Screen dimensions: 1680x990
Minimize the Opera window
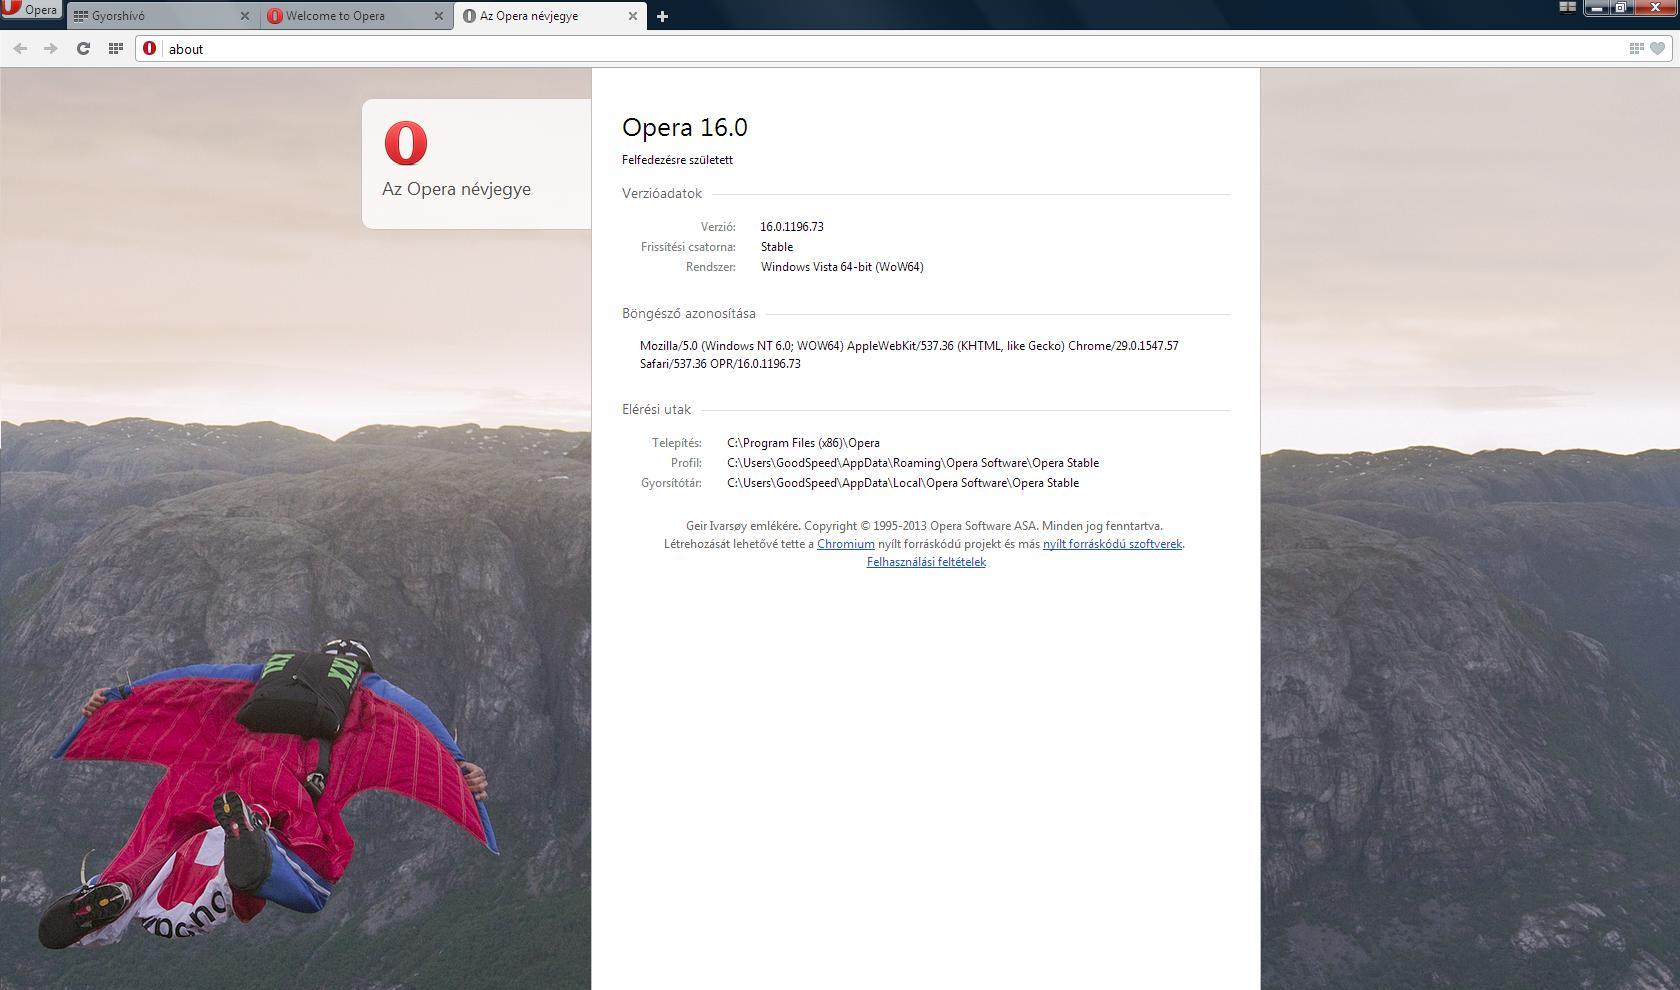click(1596, 7)
